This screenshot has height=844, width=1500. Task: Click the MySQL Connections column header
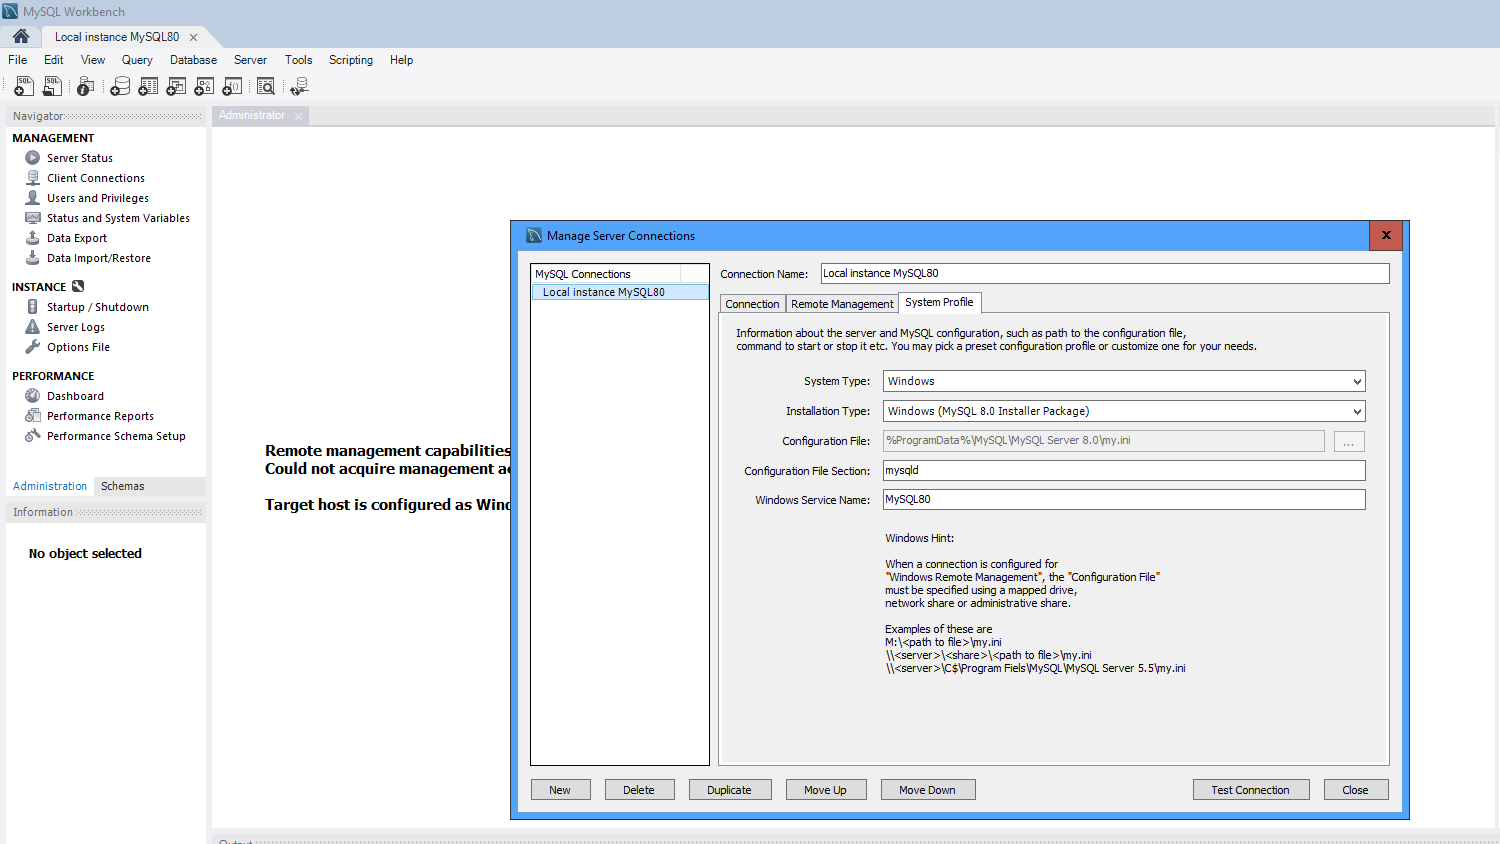(606, 274)
